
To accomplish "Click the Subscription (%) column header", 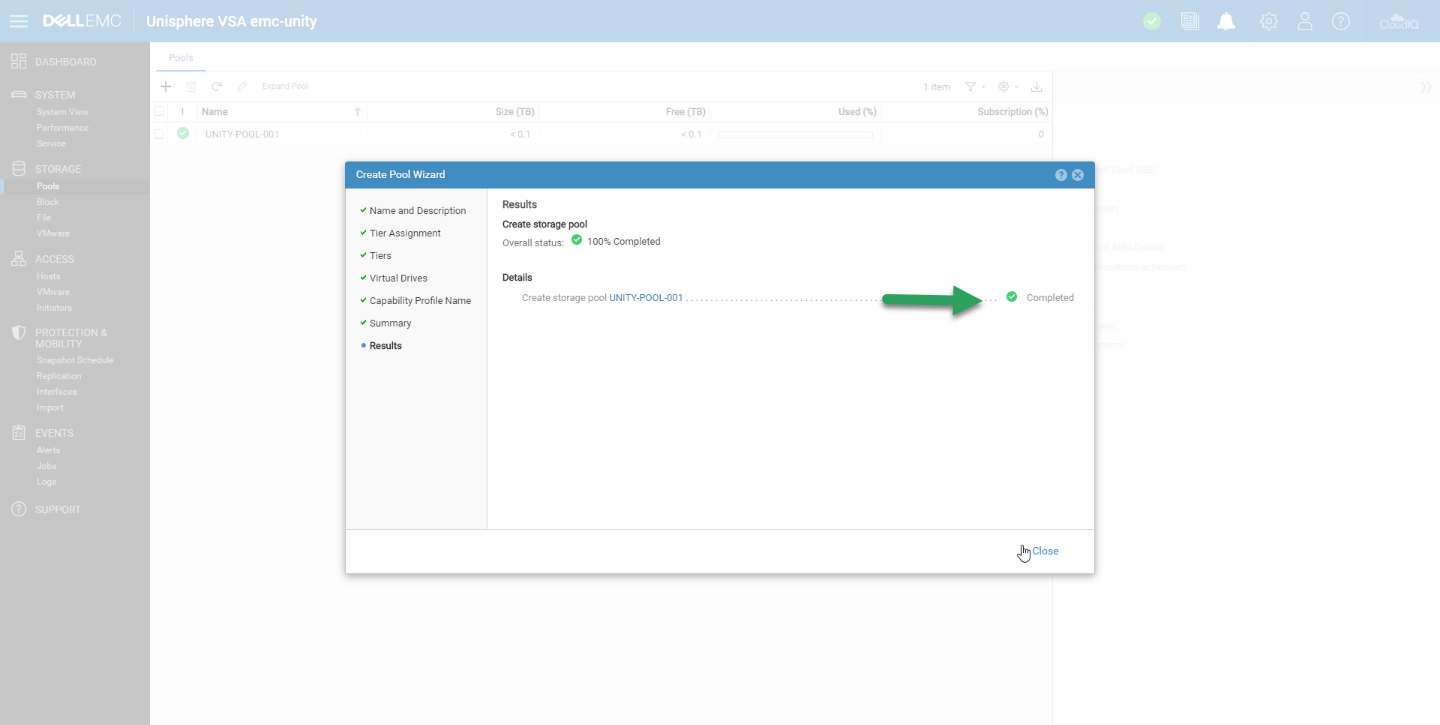I will [1013, 112].
